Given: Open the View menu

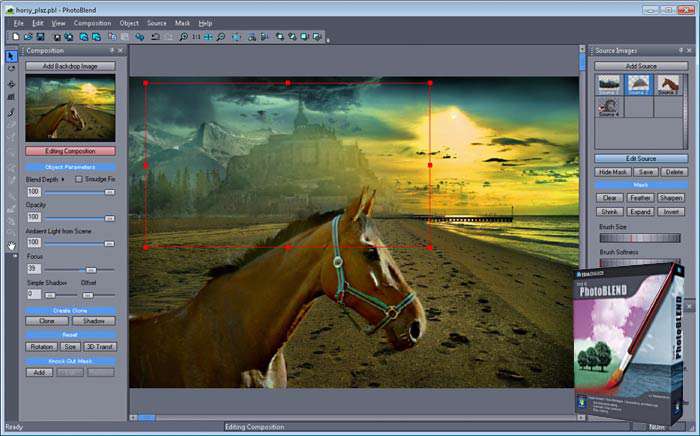Looking at the screenshot, I should tap(58, 23).
